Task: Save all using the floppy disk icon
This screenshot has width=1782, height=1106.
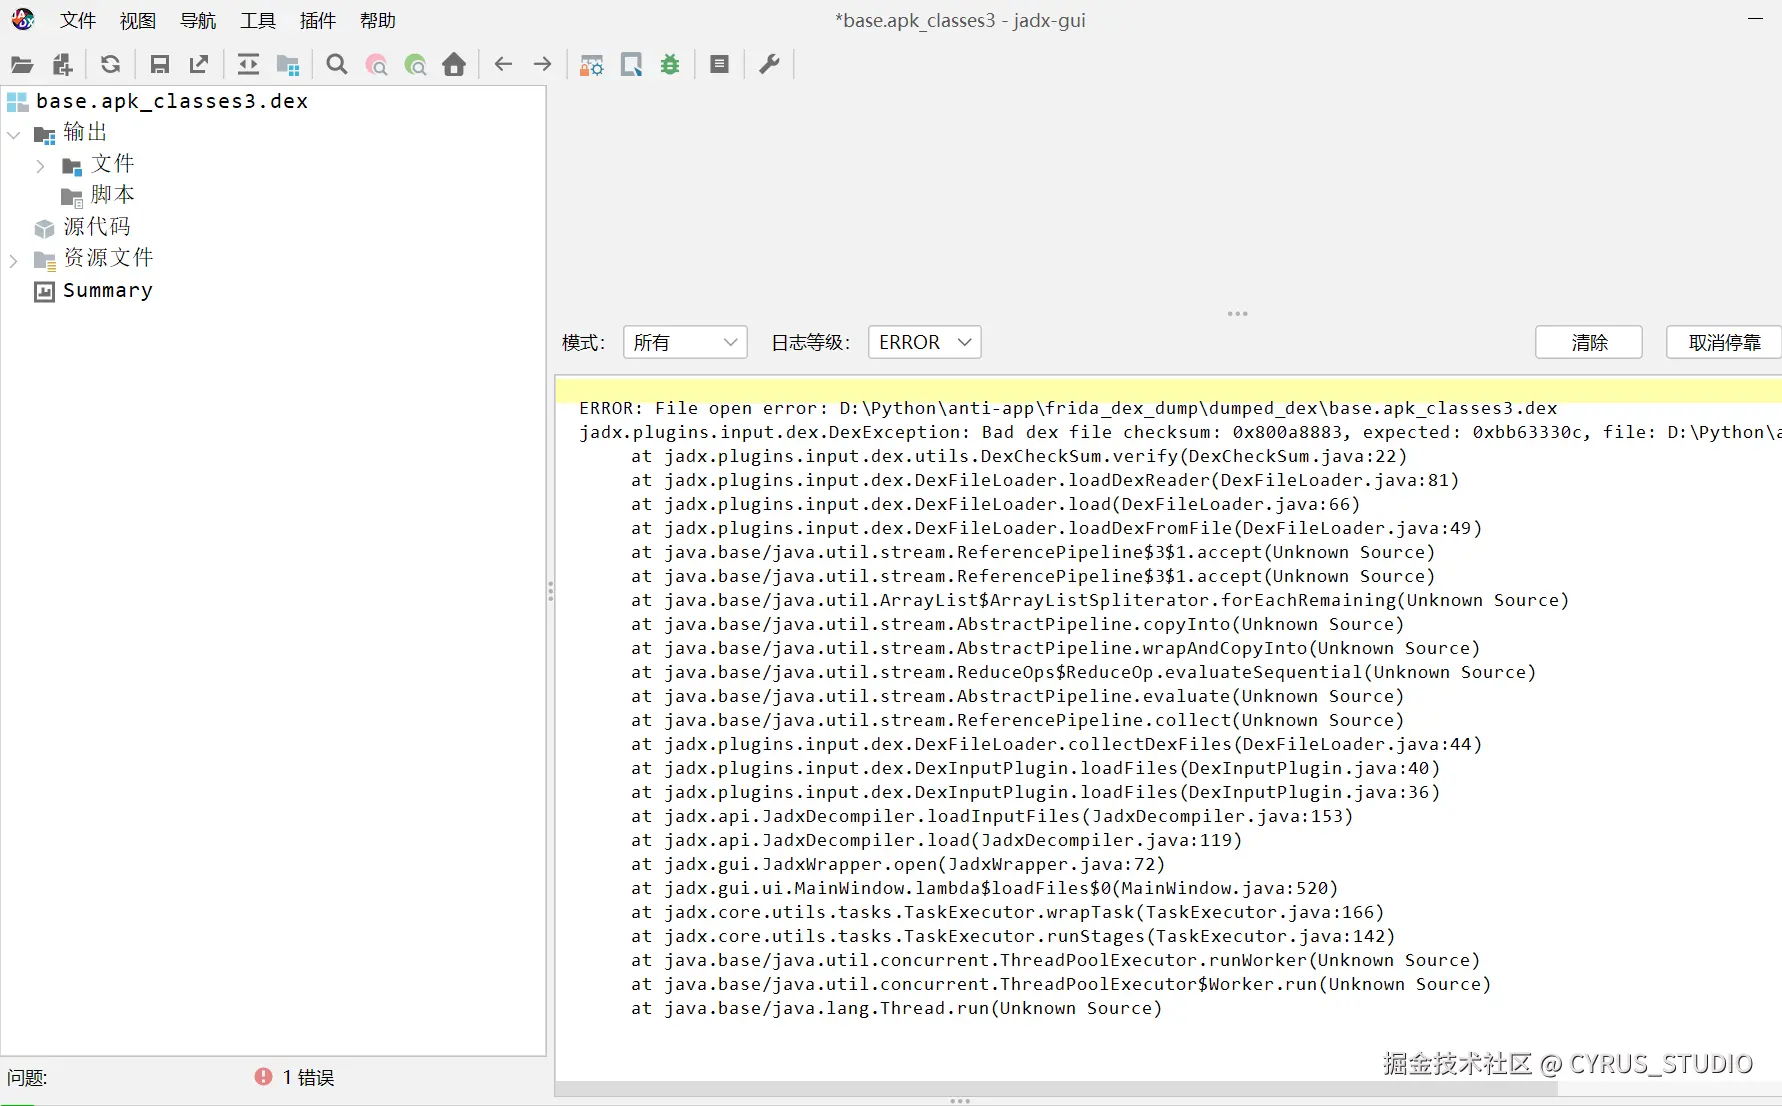Action: coord(159,65)
